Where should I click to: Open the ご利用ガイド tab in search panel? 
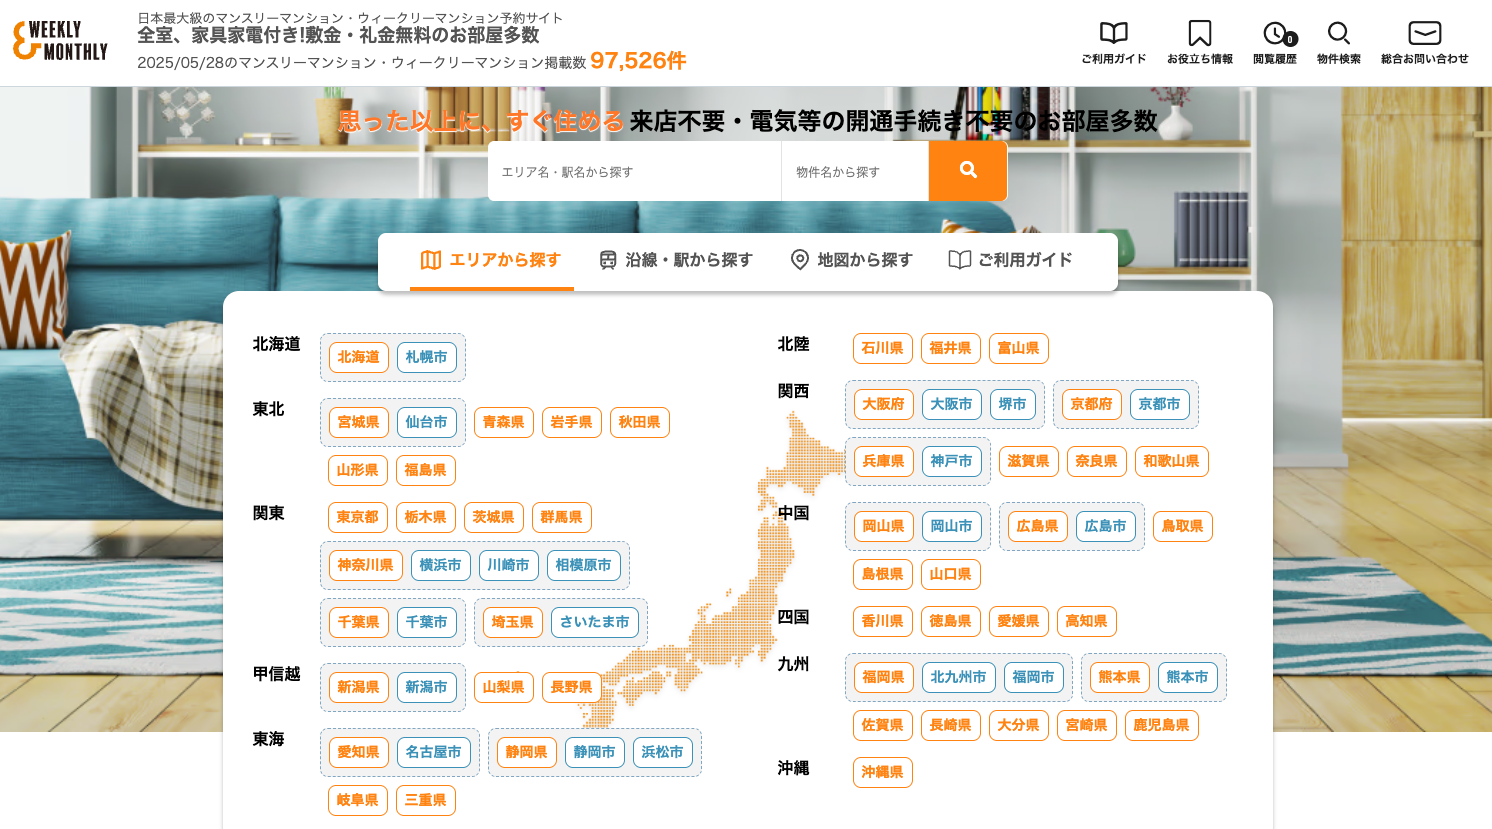tap(1011, 260)
